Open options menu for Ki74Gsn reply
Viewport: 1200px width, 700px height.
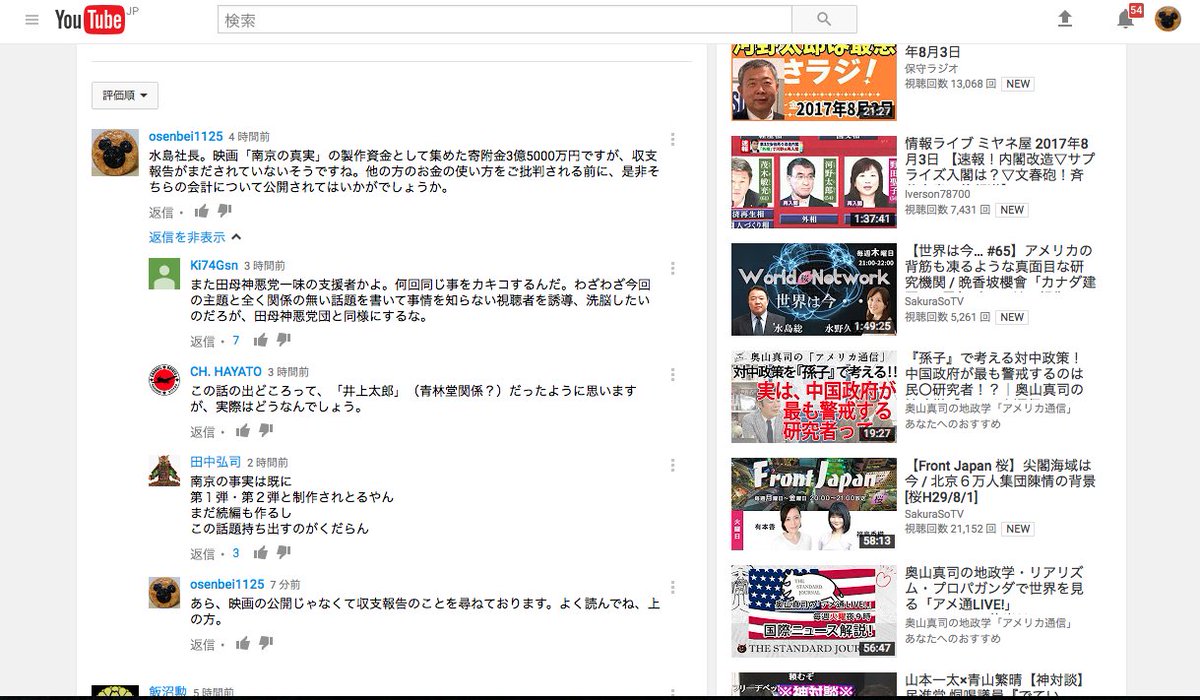pyautogui.click(x=673, y=268)
